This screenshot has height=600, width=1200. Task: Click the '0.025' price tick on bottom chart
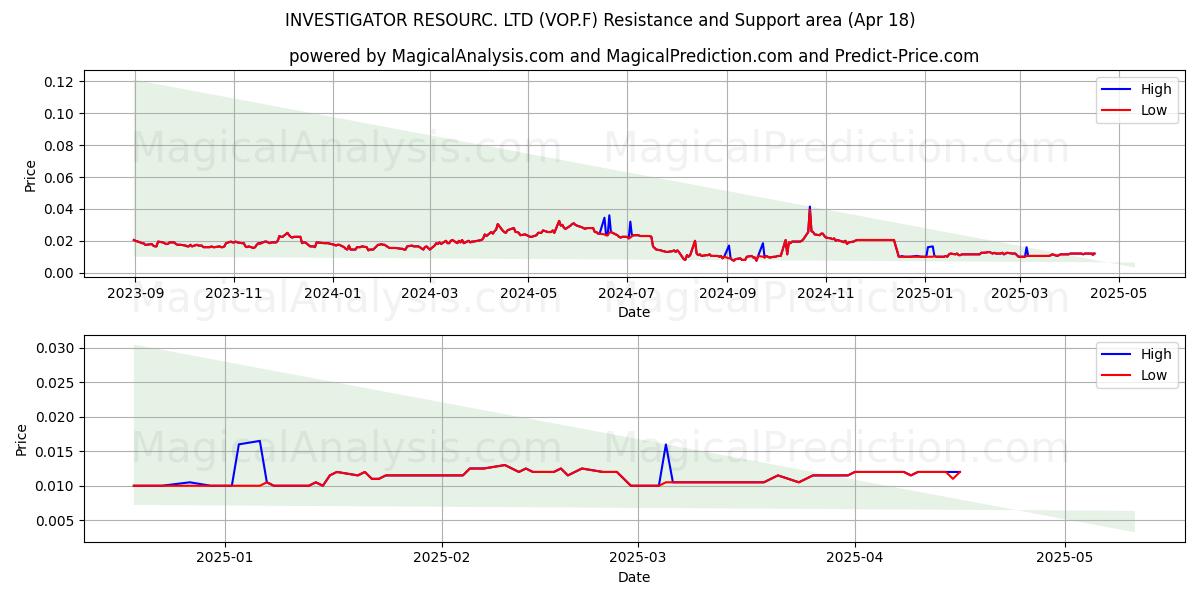(x=55, y=383)
